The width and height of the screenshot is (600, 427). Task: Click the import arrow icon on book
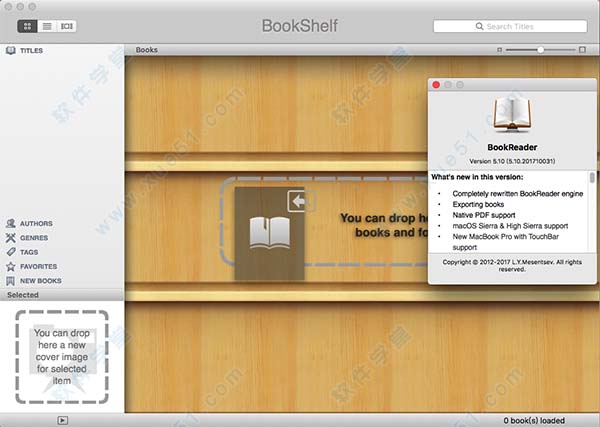pos(302,201)
